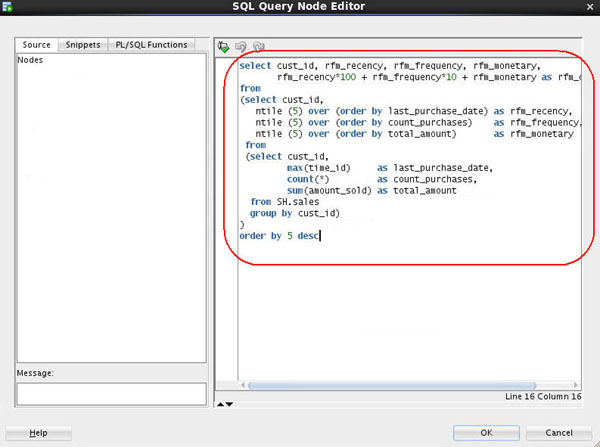Click the Redo icon in editor toolbar

259,47
